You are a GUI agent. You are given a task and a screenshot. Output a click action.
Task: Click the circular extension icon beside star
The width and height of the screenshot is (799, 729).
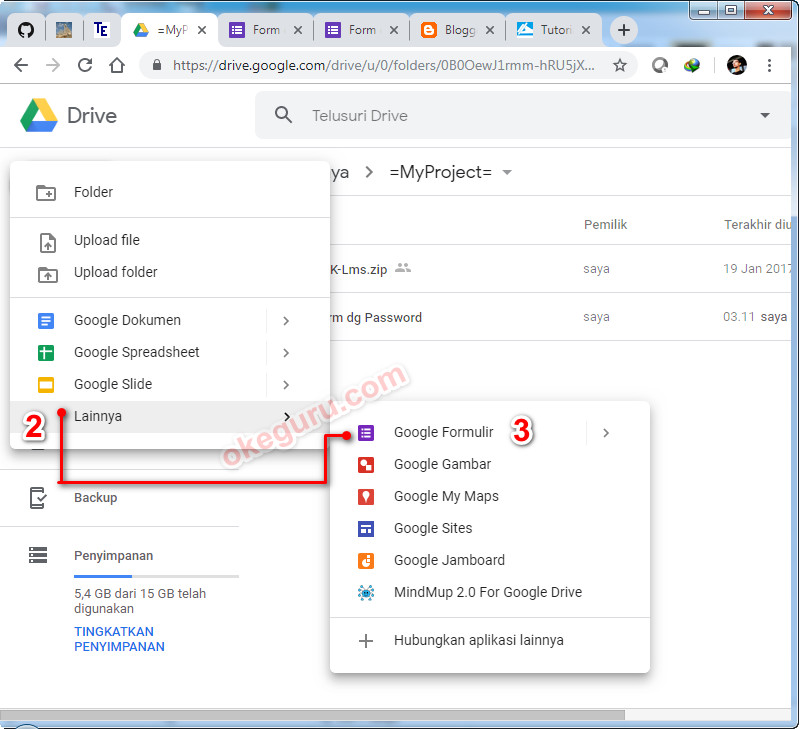click(x=660, y=65)
